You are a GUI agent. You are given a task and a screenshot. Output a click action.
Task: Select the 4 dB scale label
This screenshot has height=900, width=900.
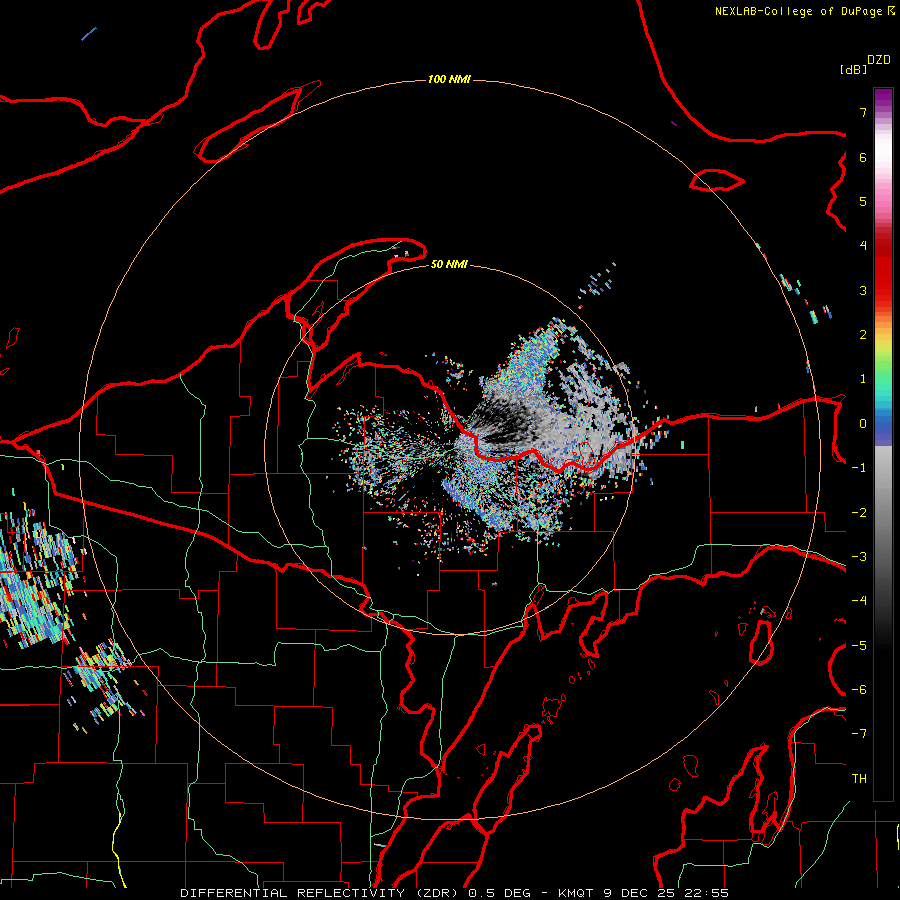[863, 246]
